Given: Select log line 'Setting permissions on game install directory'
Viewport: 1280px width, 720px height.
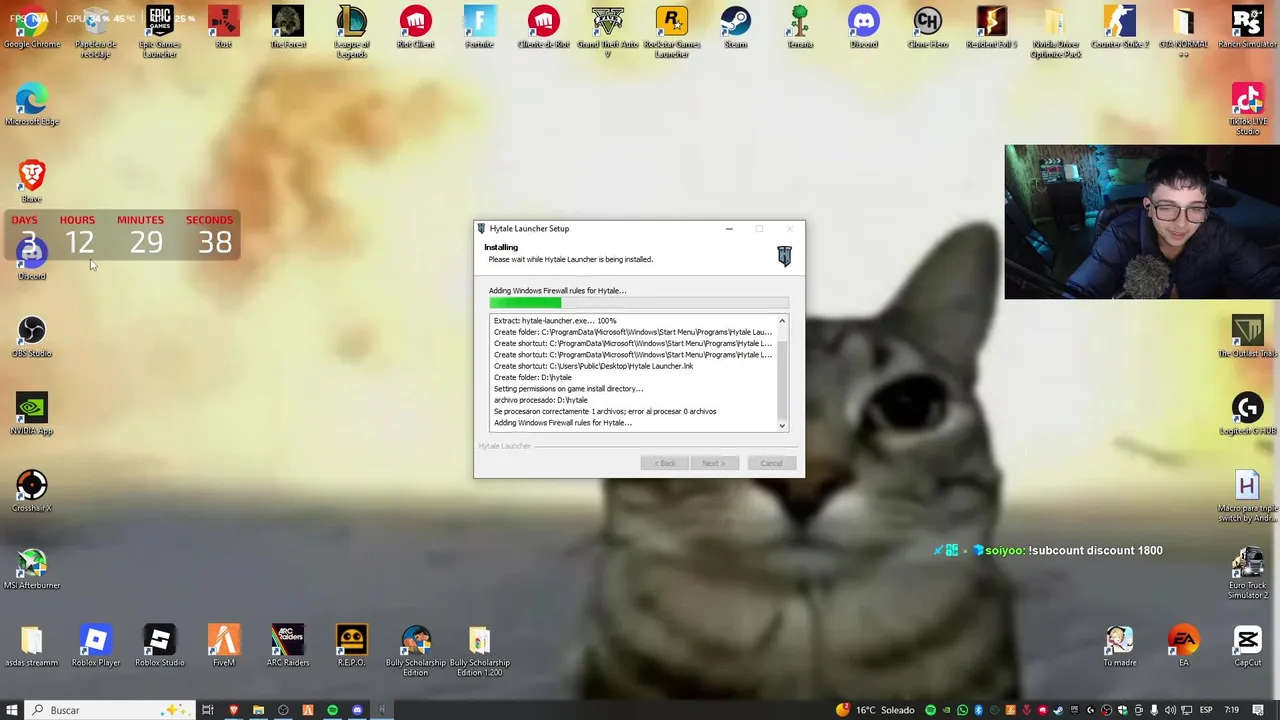Looking at the screenshot, I should pyautogui.click(x=568, y=389).
